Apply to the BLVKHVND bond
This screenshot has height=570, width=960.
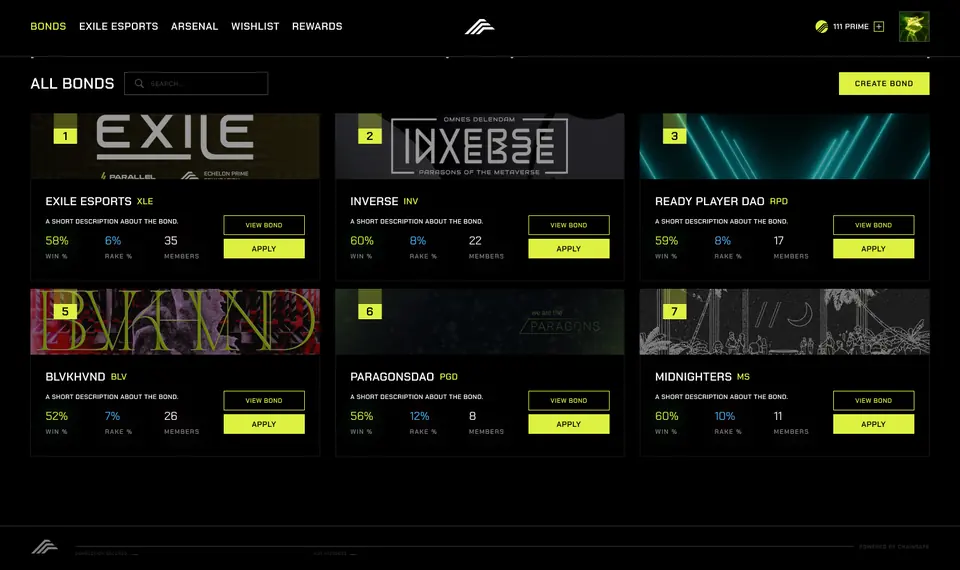tap(264, 424)
